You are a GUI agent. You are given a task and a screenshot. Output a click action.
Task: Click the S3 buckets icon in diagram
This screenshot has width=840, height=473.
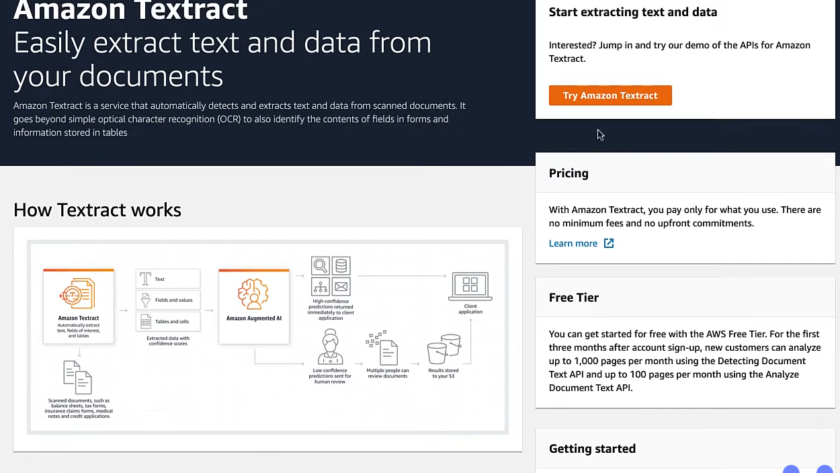[443, 349]
